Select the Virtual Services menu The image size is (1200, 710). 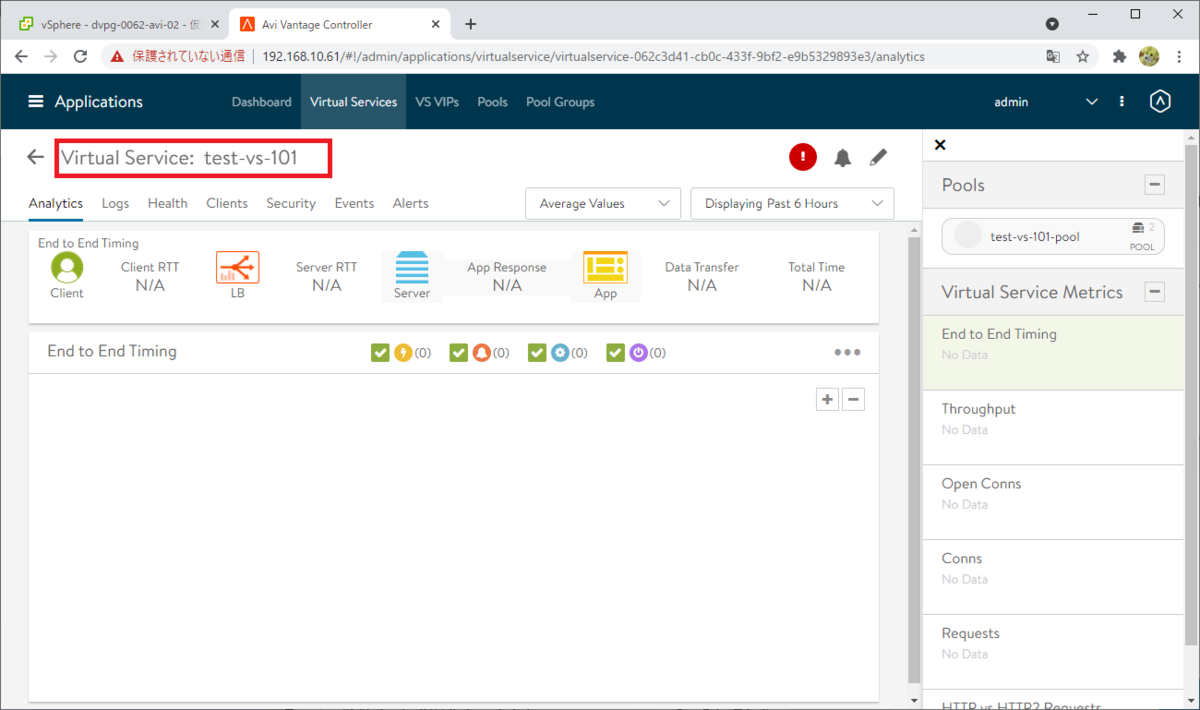tap(353, 102)
